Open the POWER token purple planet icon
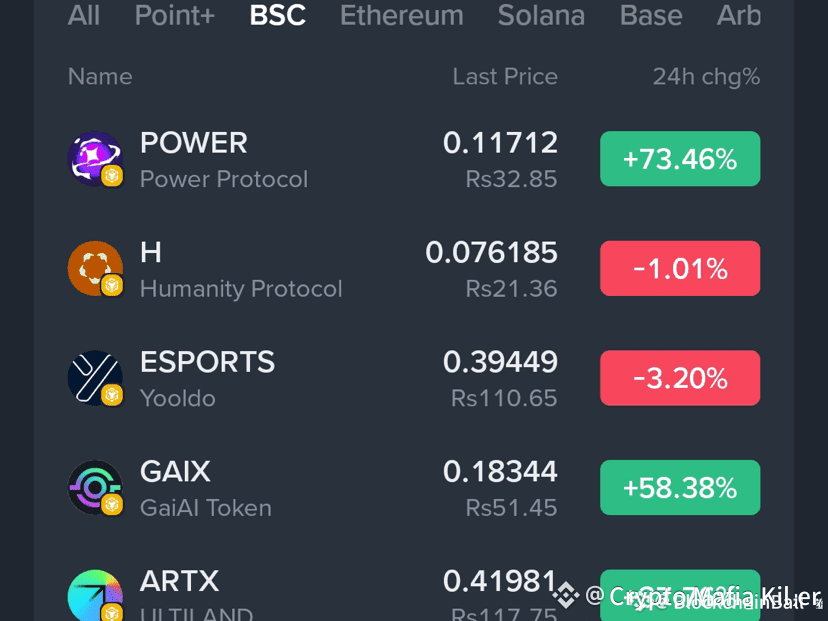 click(x=95, y=158)
